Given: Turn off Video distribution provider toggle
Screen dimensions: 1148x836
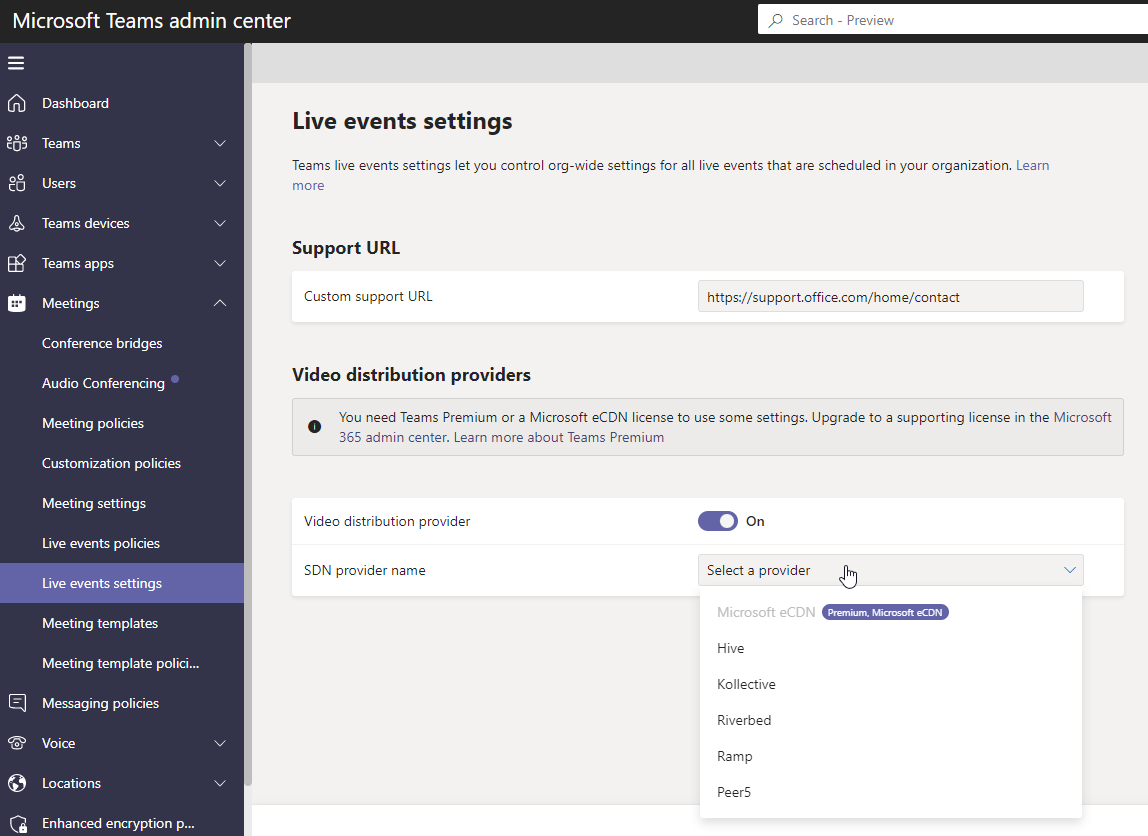Looking at the screenshot, I should 718,521.
